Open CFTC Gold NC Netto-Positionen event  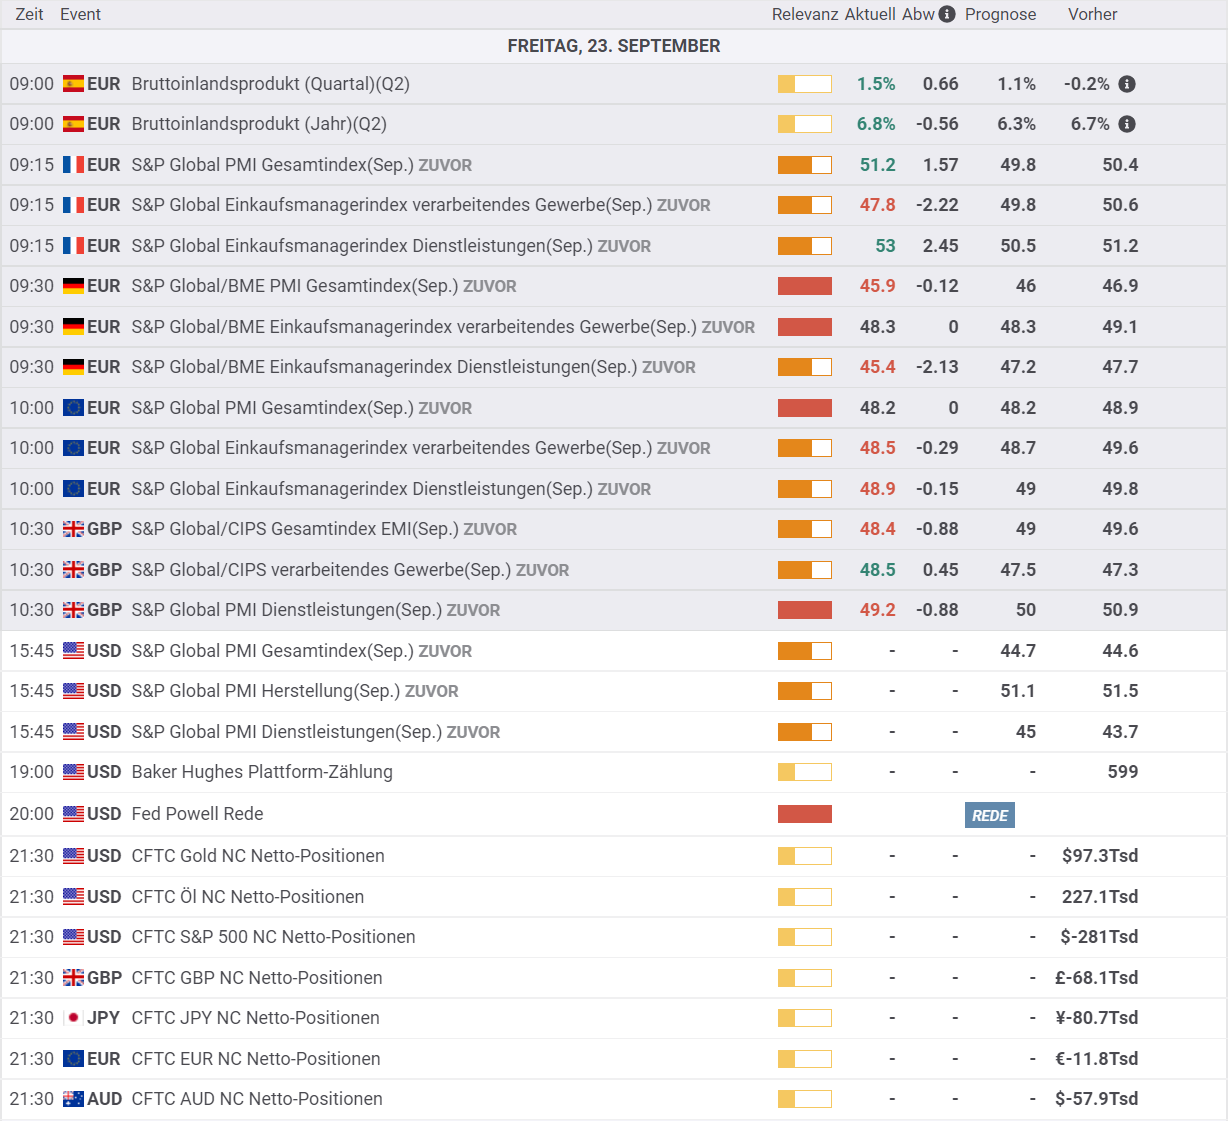click(258, 856)
